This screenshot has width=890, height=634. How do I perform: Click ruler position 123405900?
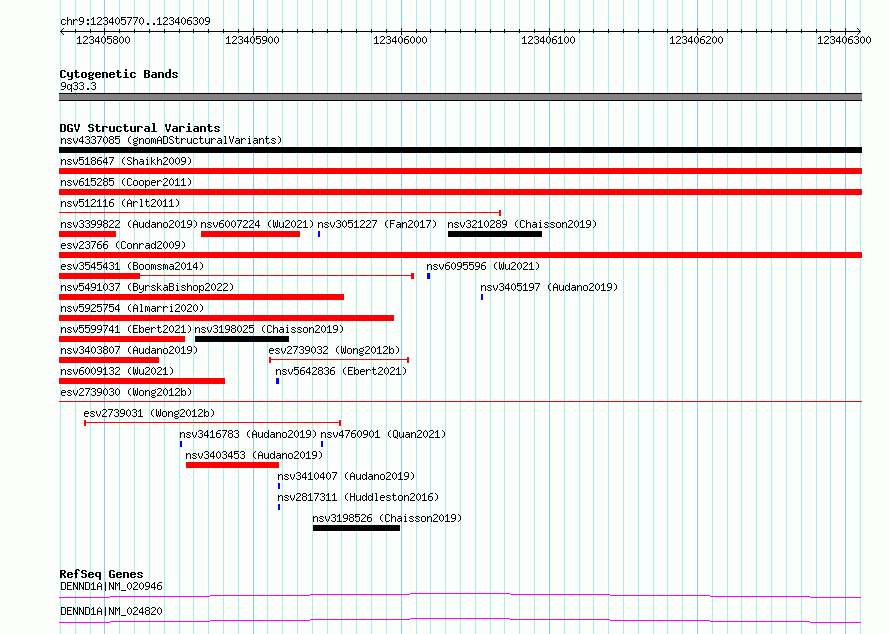point(252,40)
